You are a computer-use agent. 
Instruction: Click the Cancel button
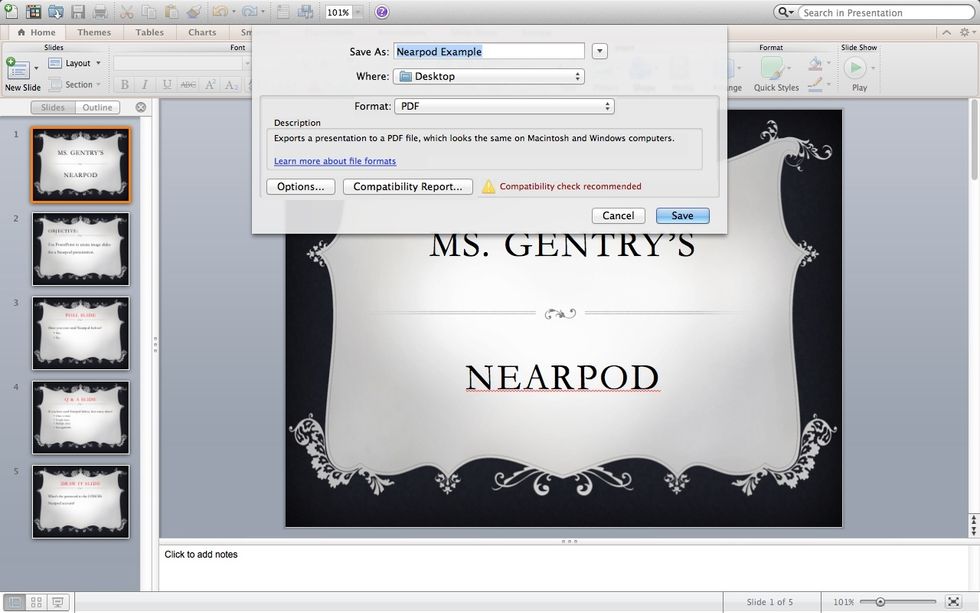click(618, 216)
